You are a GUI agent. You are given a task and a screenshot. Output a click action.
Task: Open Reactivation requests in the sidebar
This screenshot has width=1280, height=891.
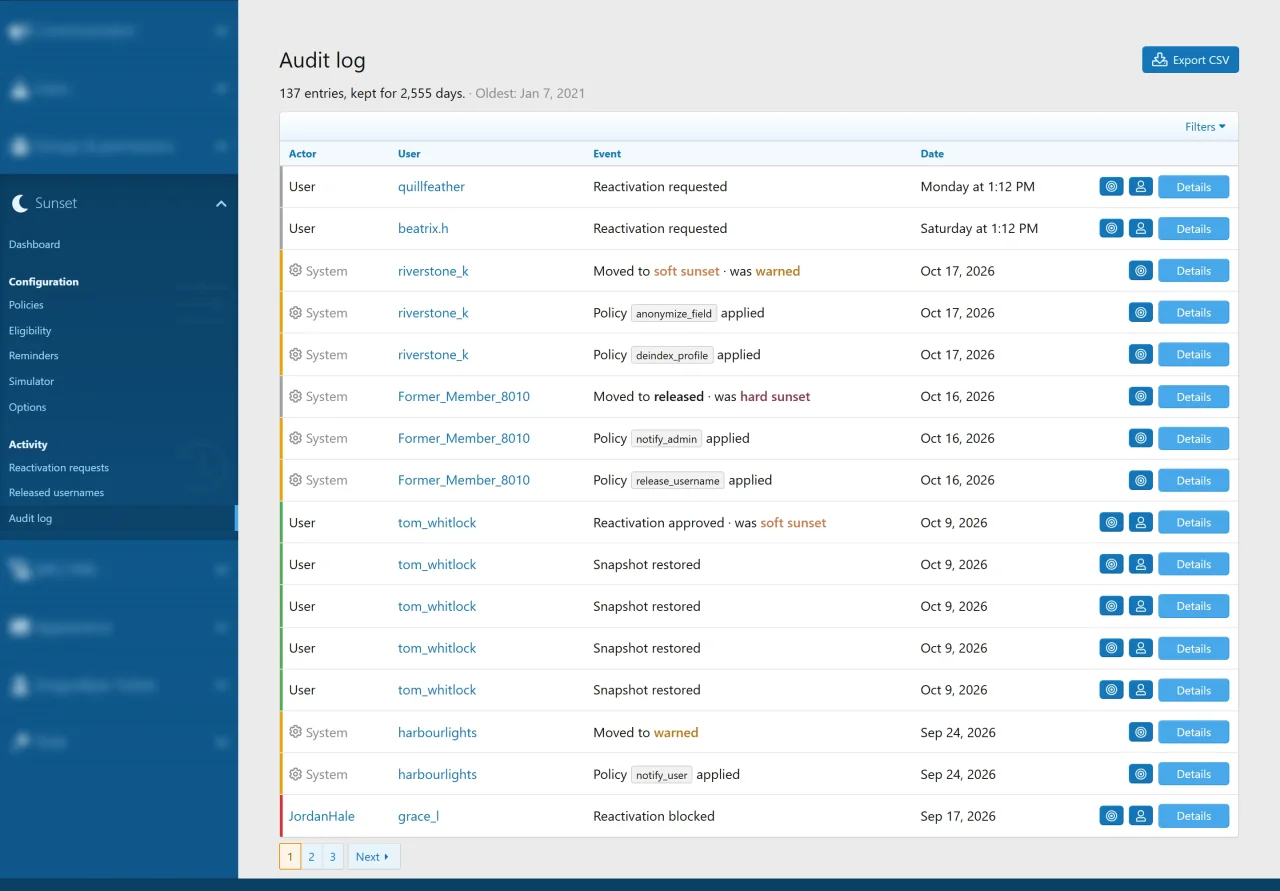(59, 467)
